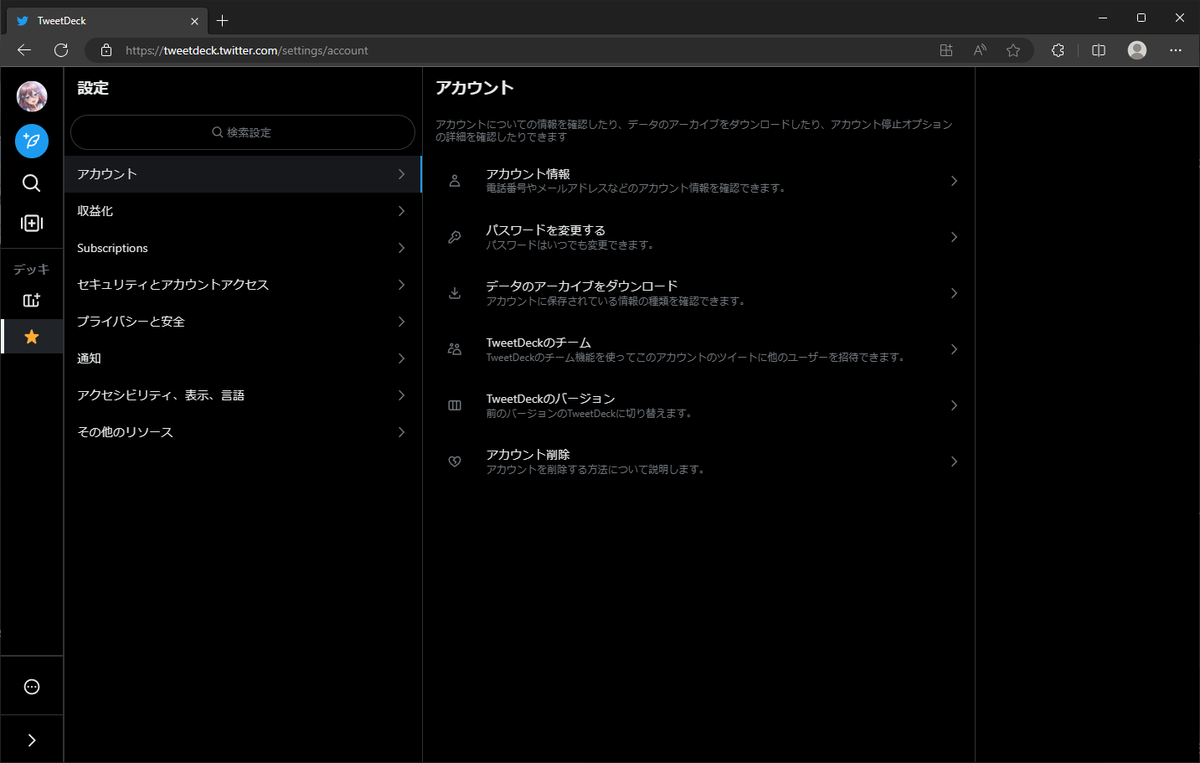This screenshot has height=763, width=1200.
Task: Open その他のリソース settings
Action: tap(243, 433)
